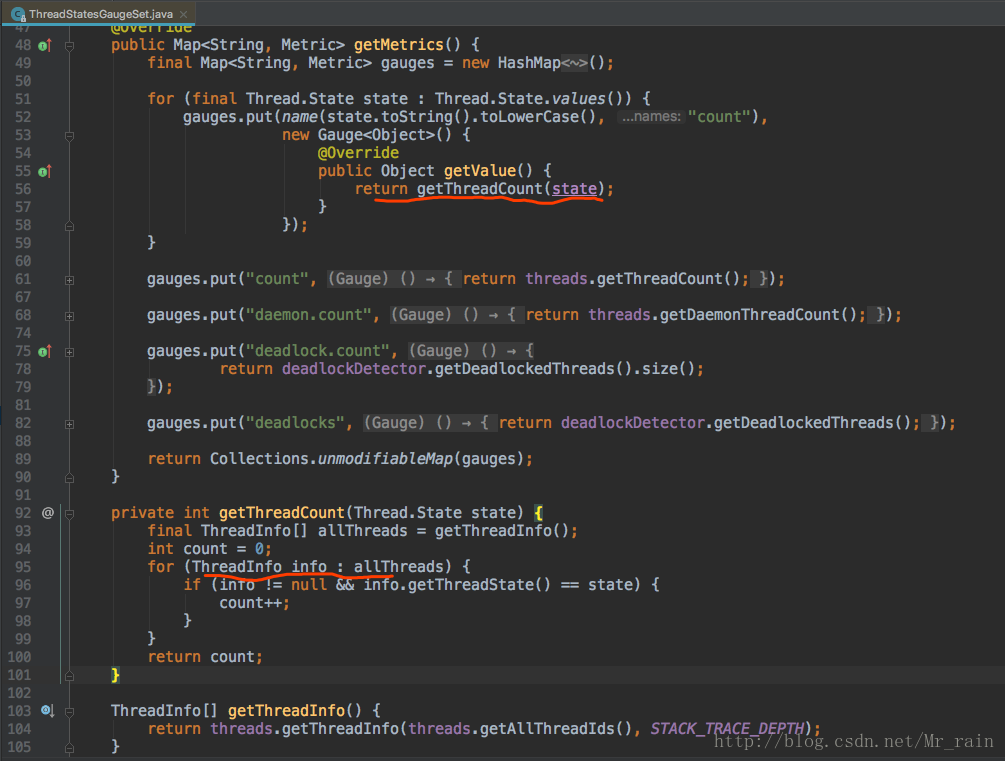
Task: Click the override gutter icon on line 55
Action: pos(44,171)
